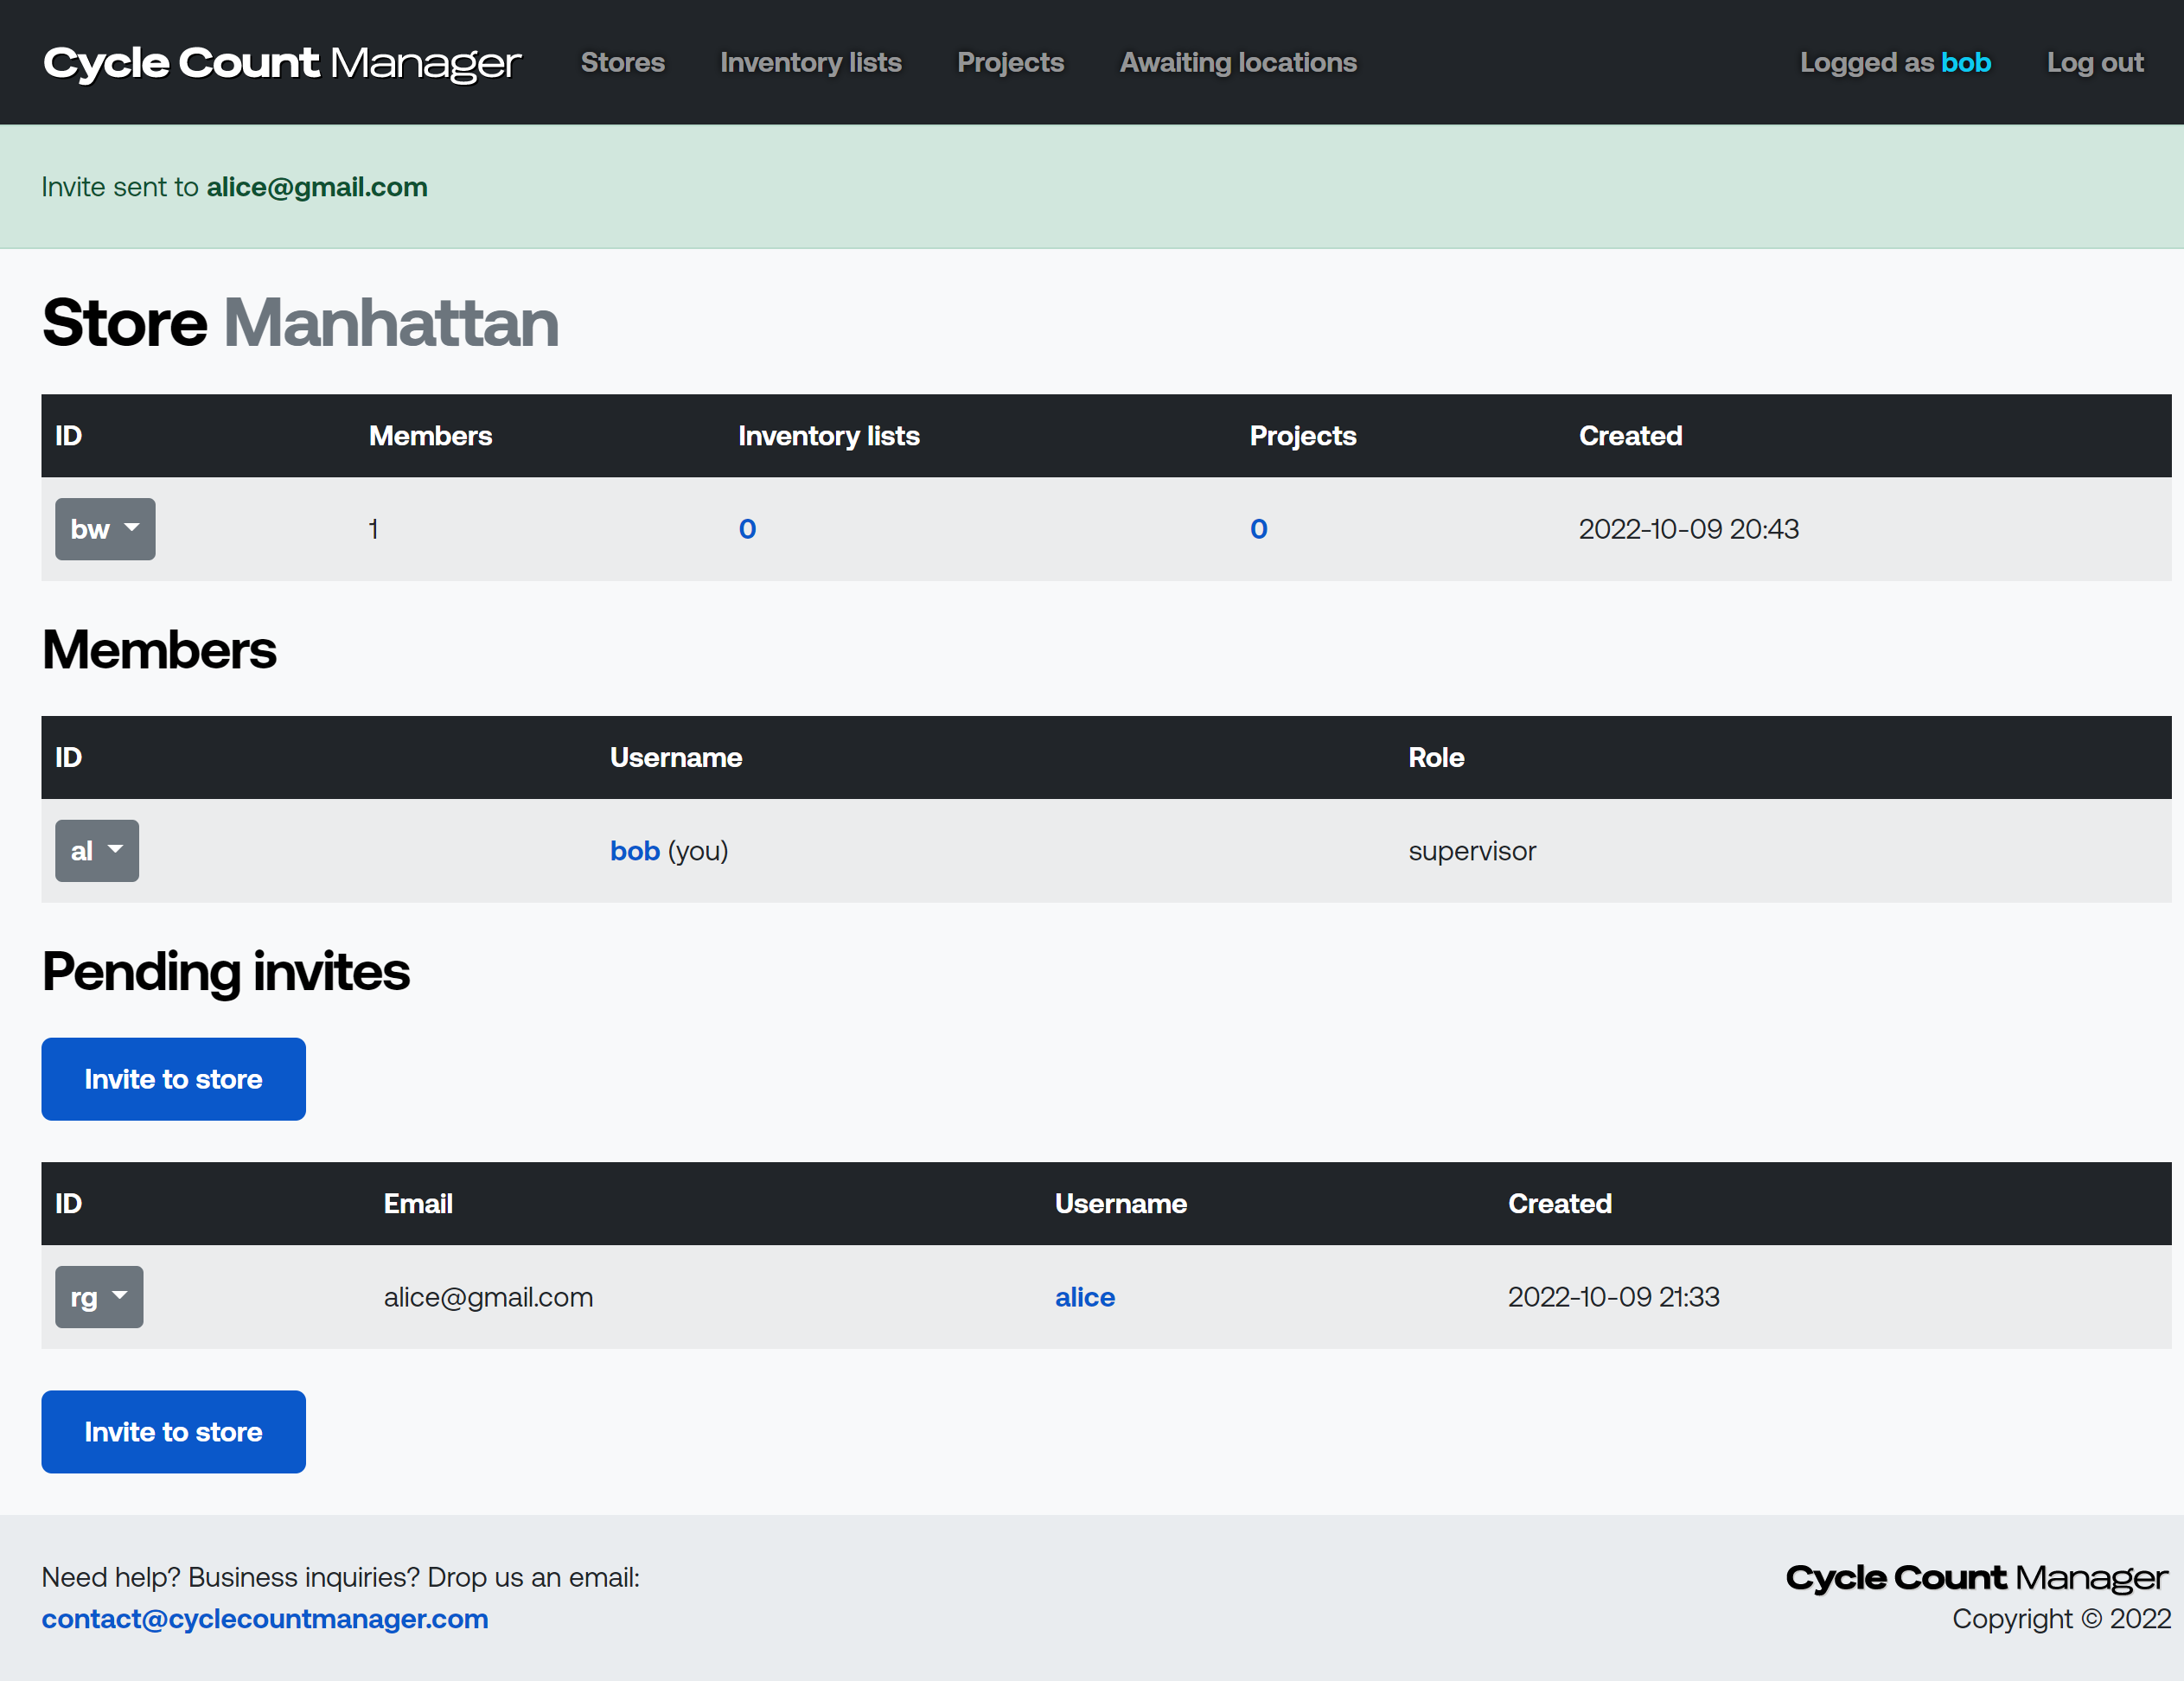Click the Cycle Count Manager logo
Viewport: 2184px width, 1681px height.
(281, 61)
